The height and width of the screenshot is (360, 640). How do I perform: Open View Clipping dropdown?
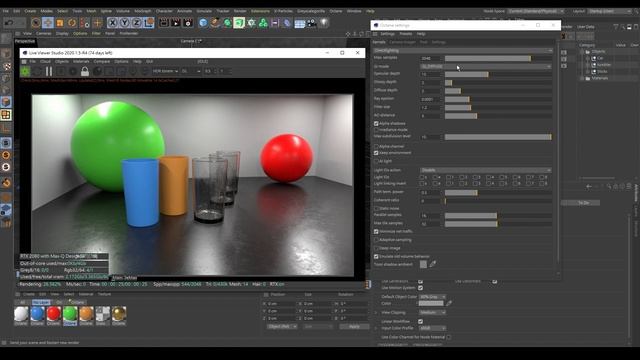(x=432, y=312)
